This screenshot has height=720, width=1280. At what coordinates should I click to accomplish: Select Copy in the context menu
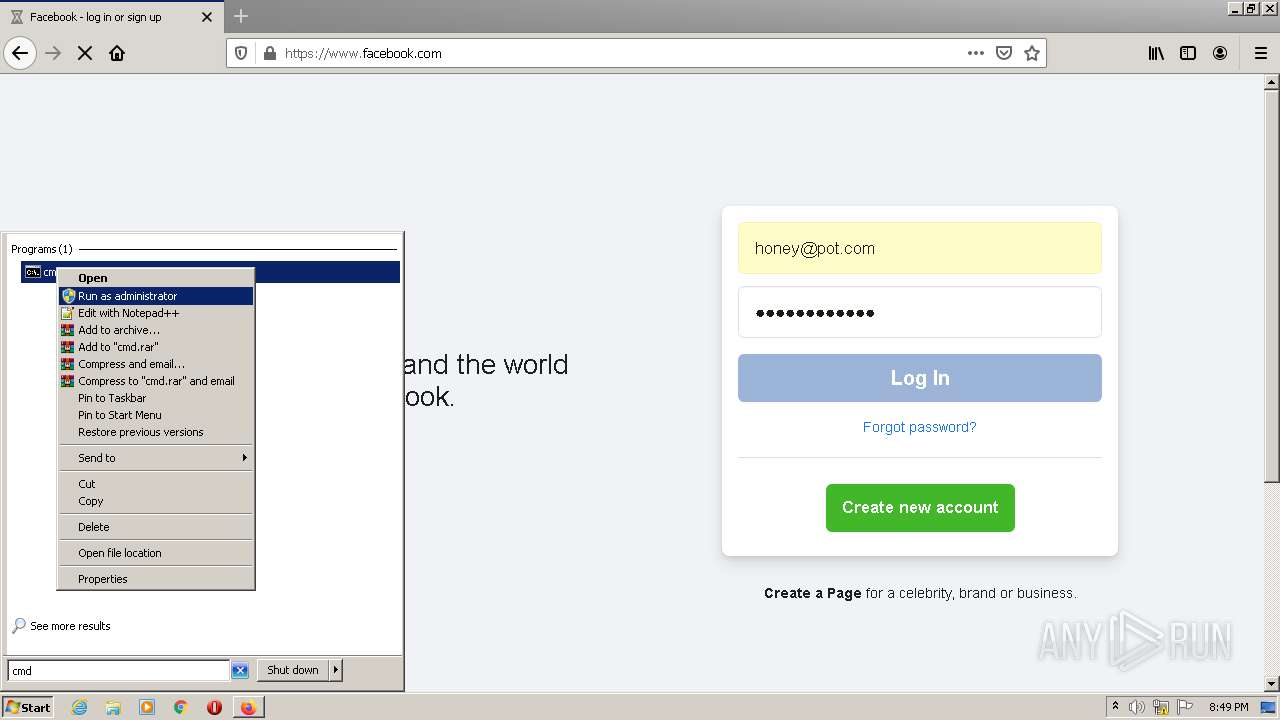pos(155,501)
